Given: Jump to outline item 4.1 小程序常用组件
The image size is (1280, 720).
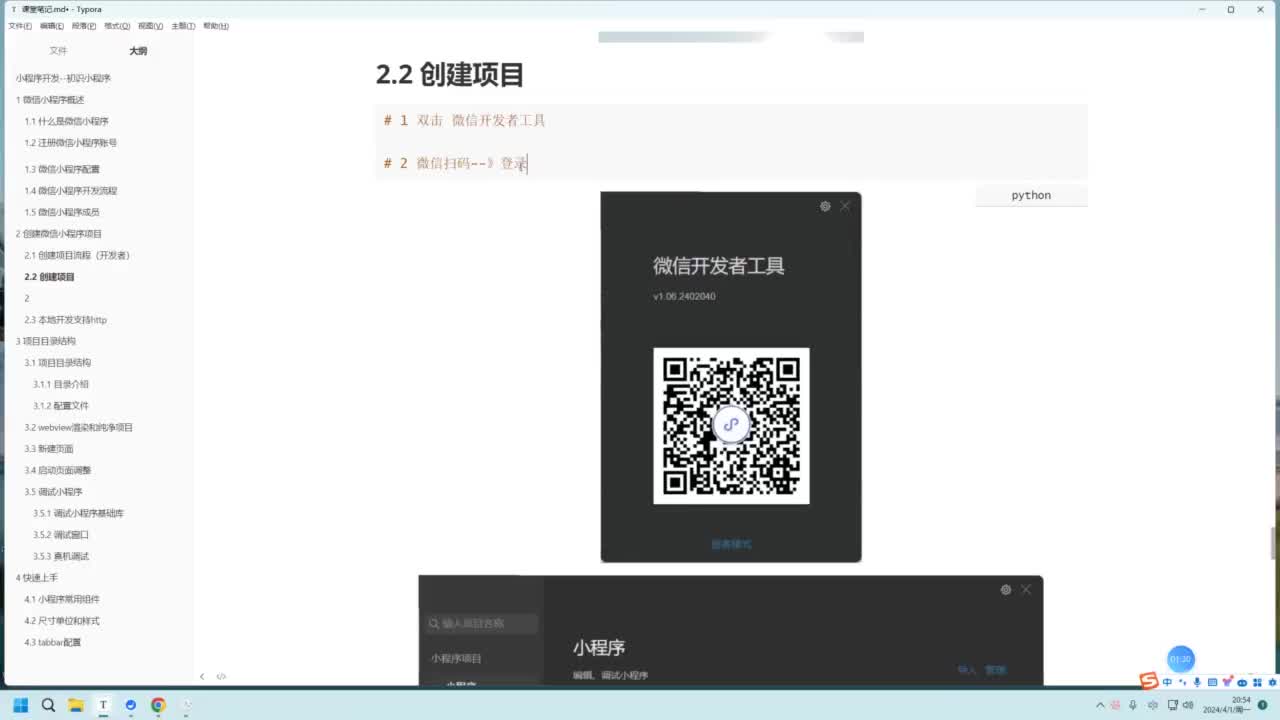Looking at the screenshot, I should [x=62, y=599].
